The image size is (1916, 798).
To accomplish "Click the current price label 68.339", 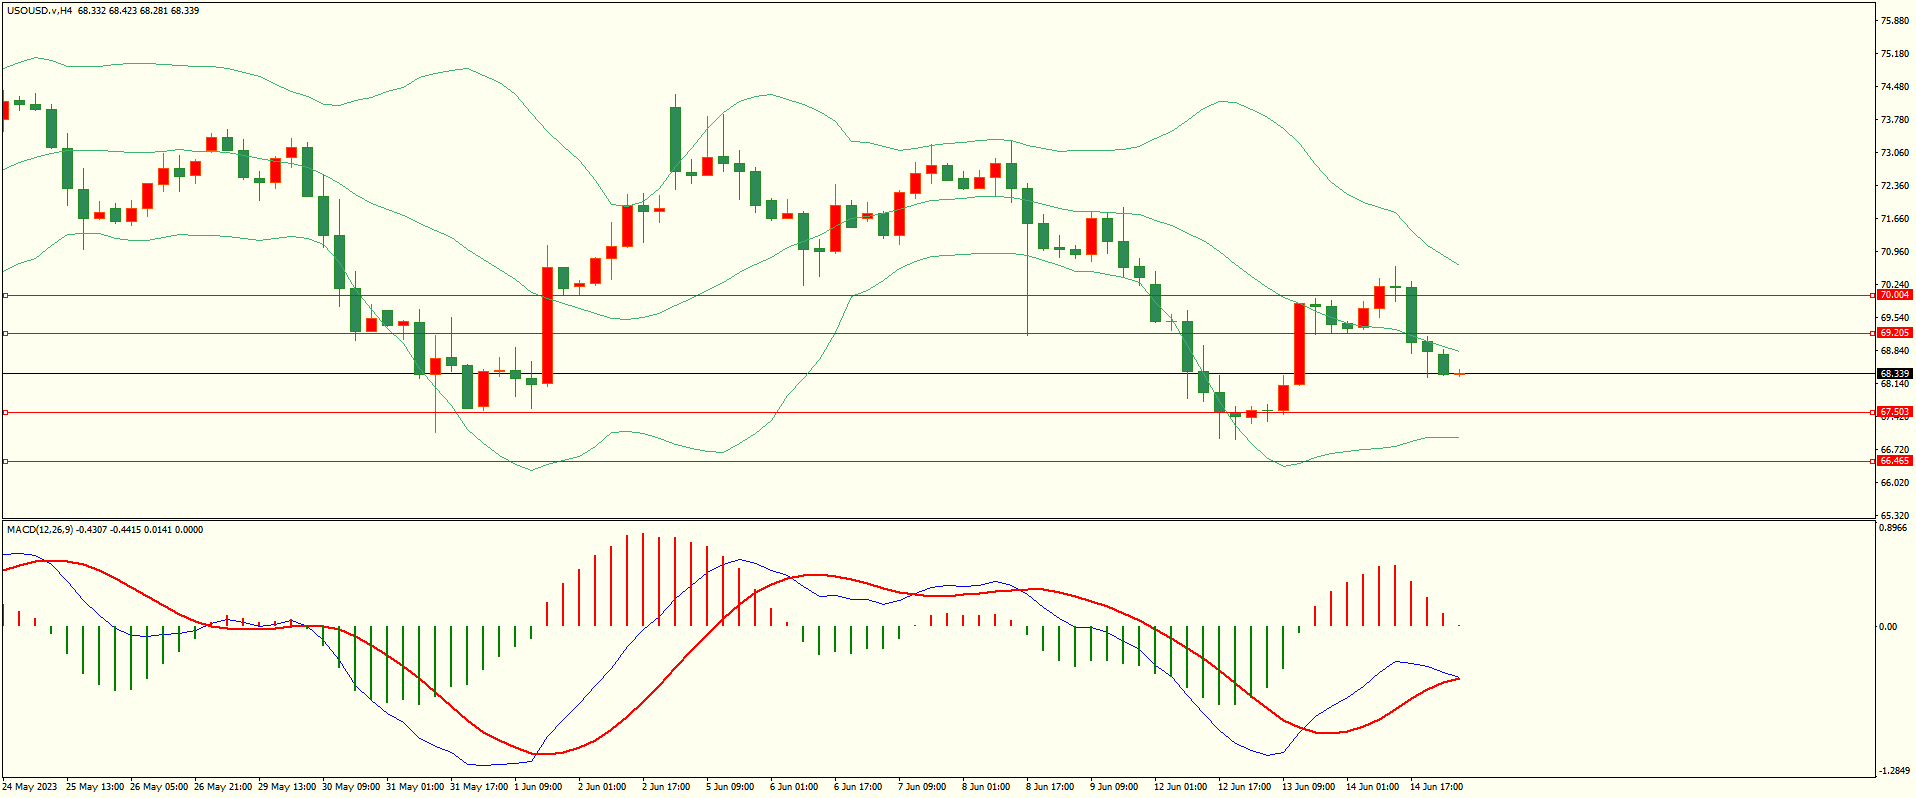I will coord(1894,374).
